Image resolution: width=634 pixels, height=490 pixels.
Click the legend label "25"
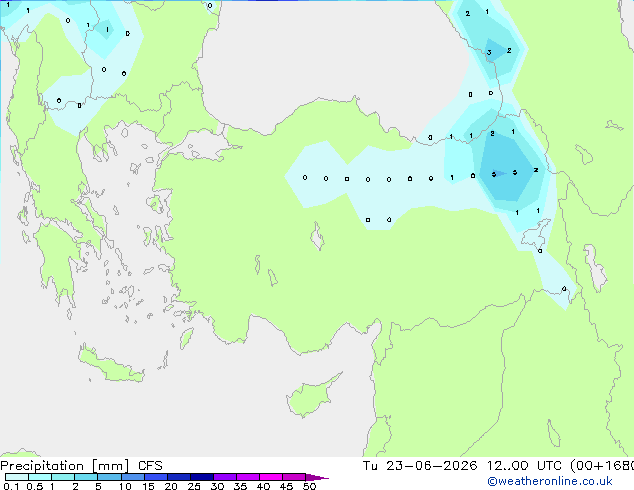194,486
